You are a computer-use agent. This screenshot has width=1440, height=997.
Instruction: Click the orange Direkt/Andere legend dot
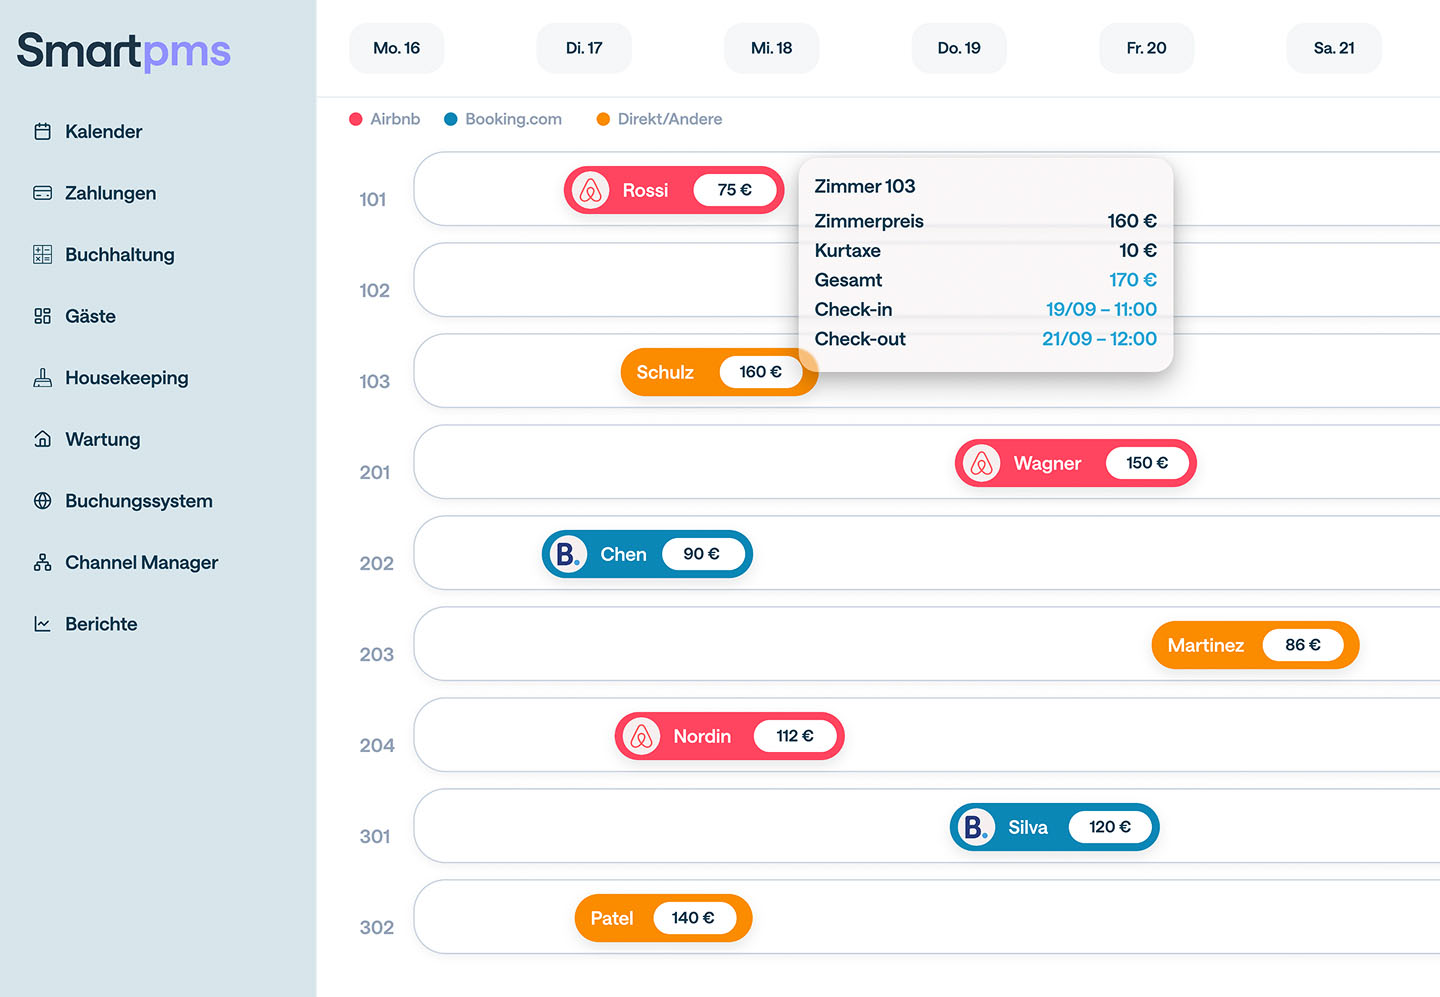pos(603,119)
